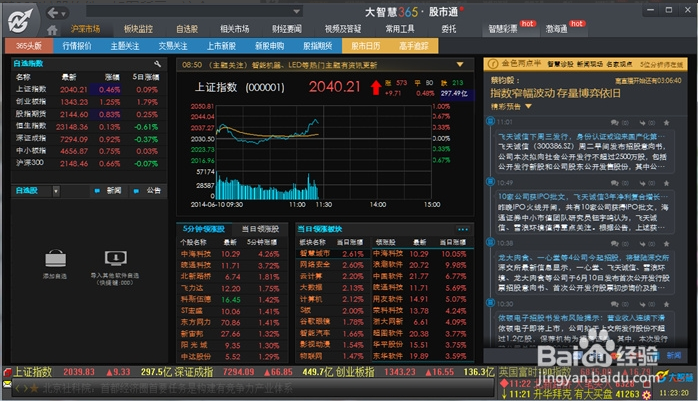
Task: Toggle the 公告 option in 自选股 panel
Action: pyautogui.click(x=147, y=190)
